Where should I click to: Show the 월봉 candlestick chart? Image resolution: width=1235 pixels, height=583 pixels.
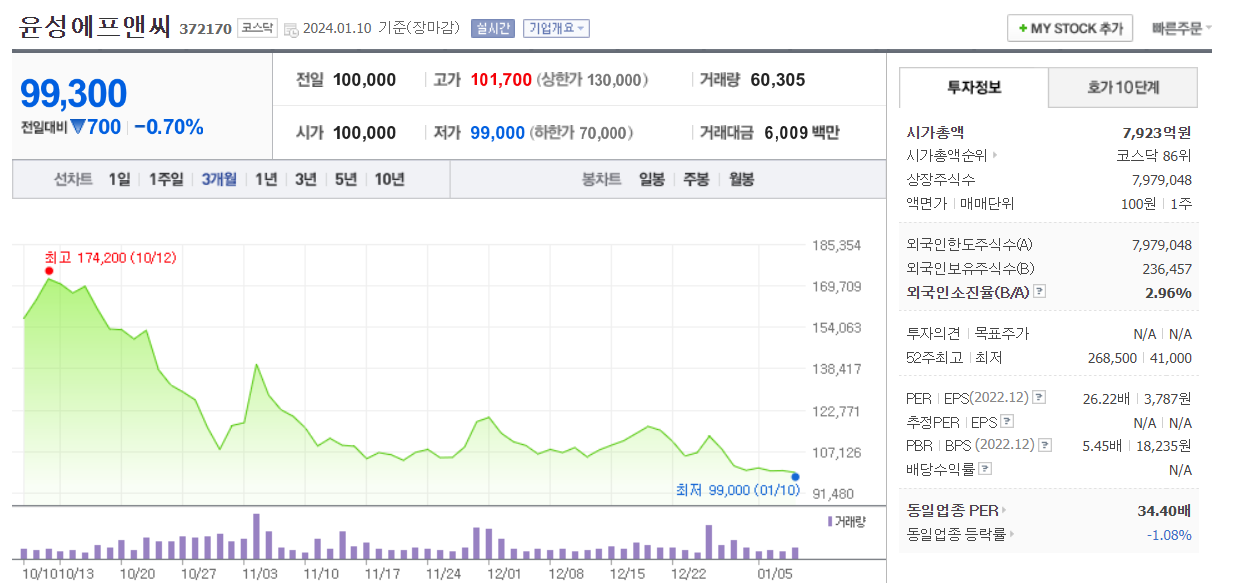click(x=741, y=179)
